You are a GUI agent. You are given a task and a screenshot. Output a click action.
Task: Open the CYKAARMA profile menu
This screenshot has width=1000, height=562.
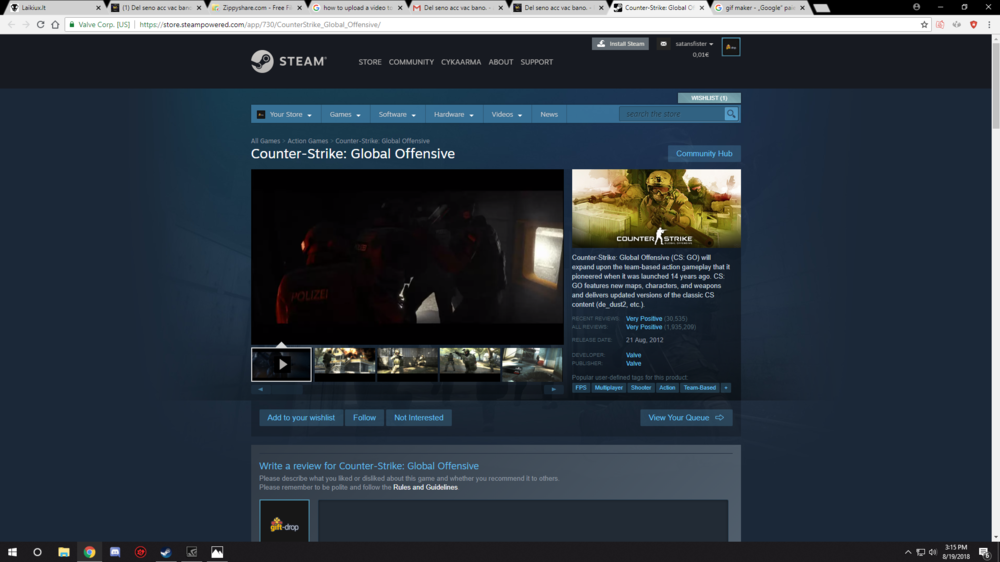(460, 62)
